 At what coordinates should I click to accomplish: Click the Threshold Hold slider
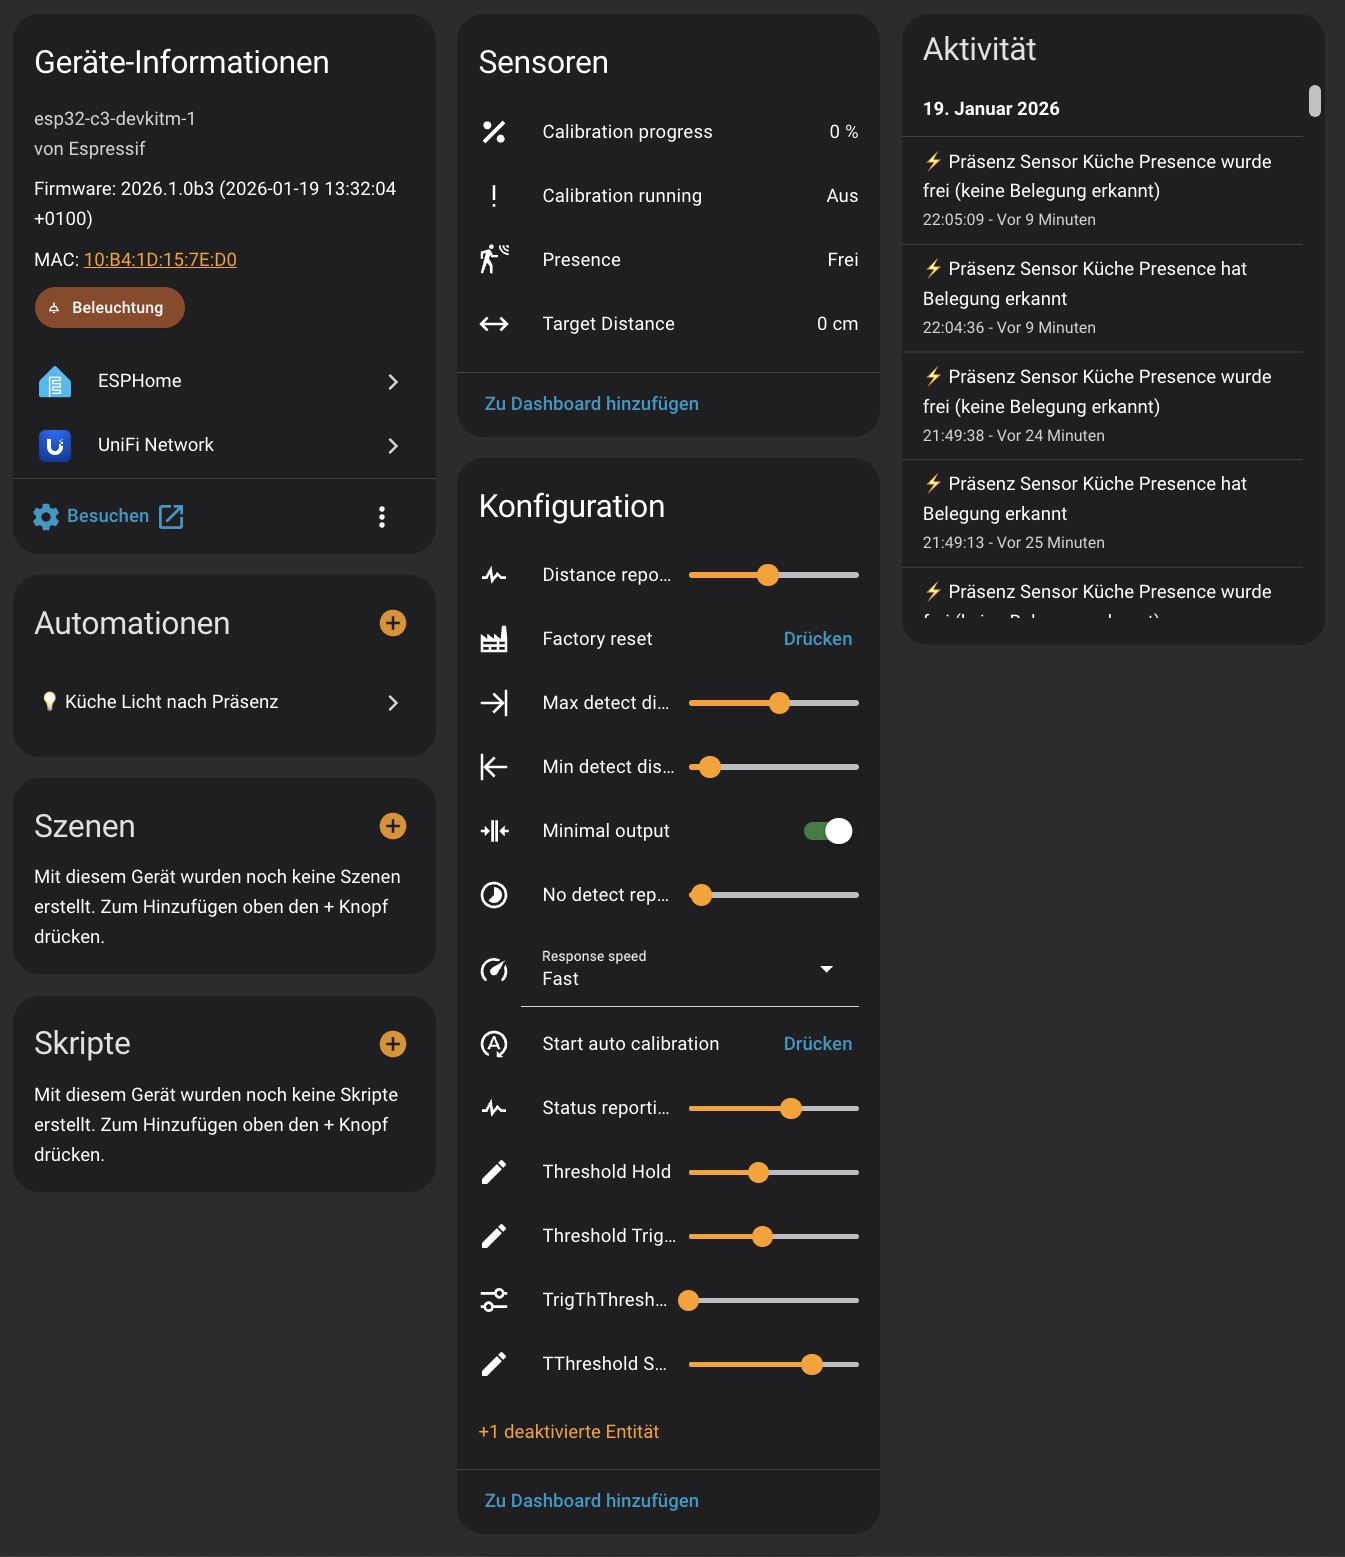coord(773,1172)
